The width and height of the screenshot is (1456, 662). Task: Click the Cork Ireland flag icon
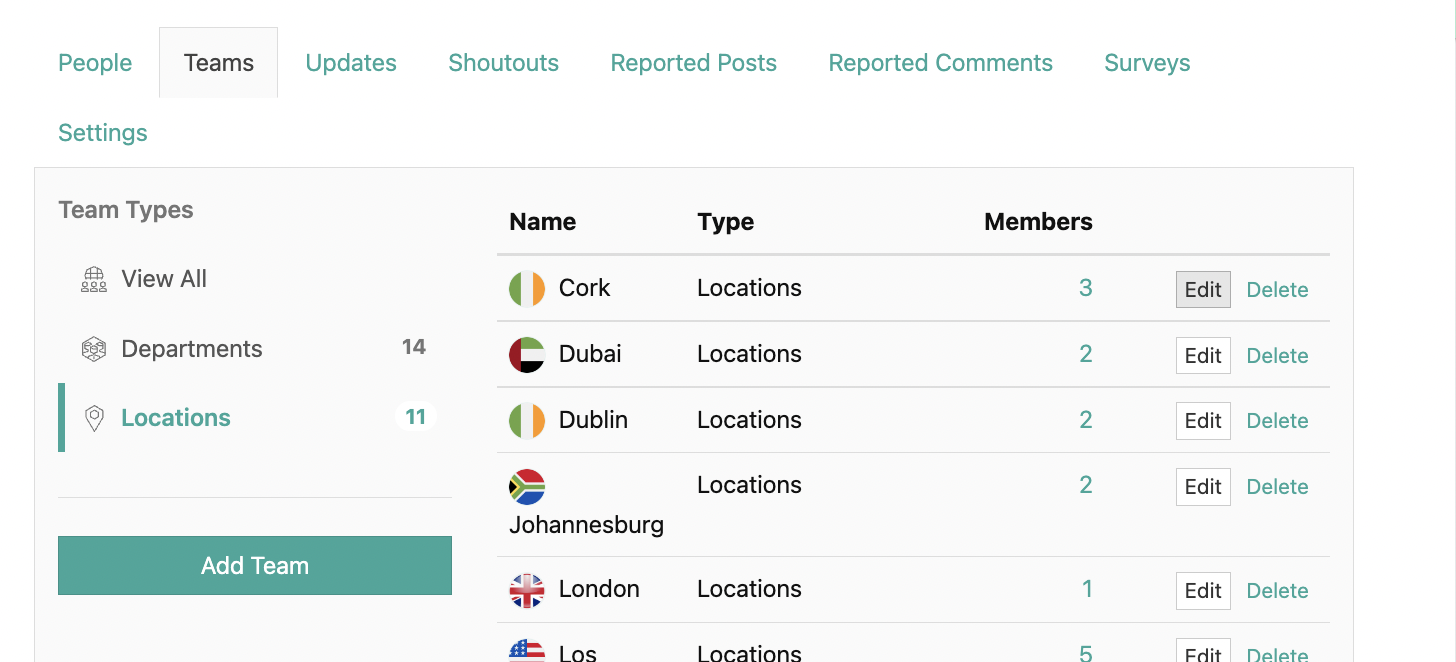pos(527,289)
